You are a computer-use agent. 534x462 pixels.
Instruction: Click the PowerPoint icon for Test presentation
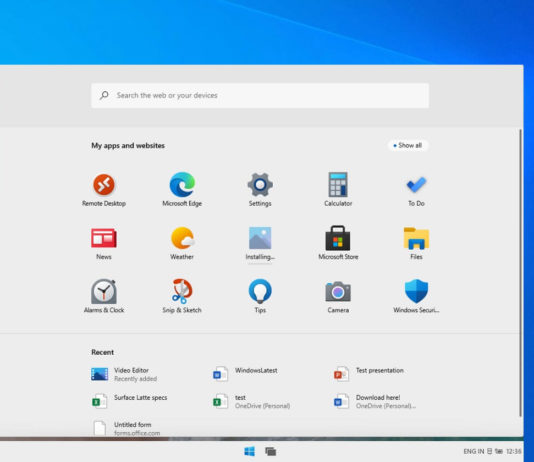341,374
